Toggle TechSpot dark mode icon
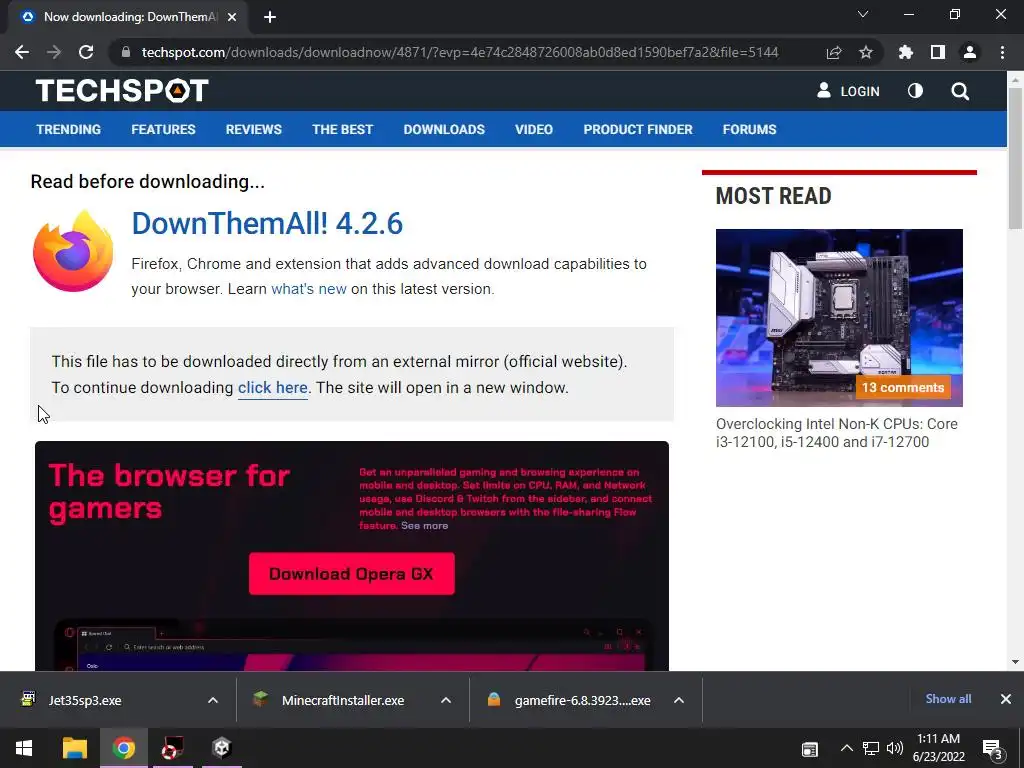1024x768 pixels. coord(916,91)
